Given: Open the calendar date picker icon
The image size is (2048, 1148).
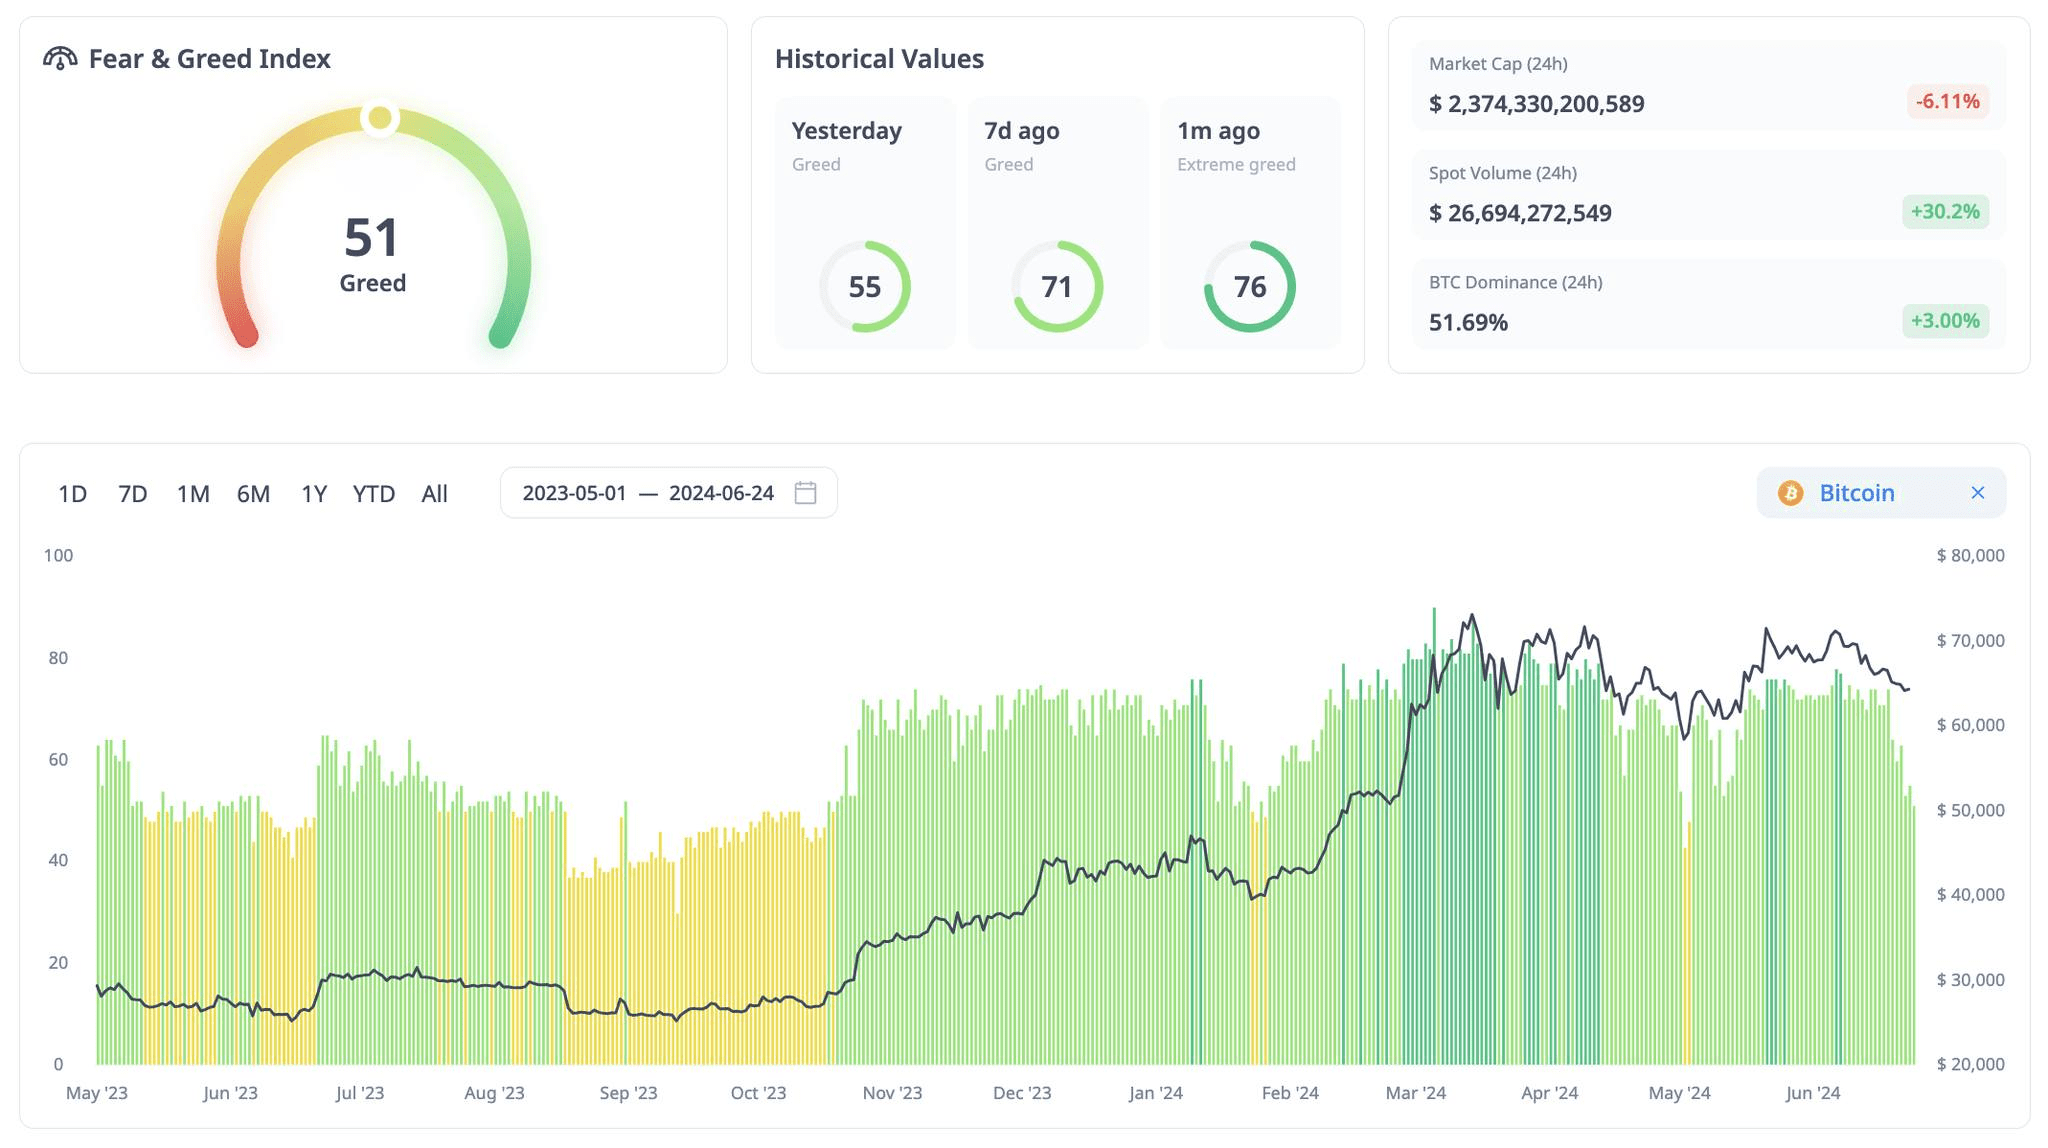Looking at the screenshot, I should coord(805,493).
